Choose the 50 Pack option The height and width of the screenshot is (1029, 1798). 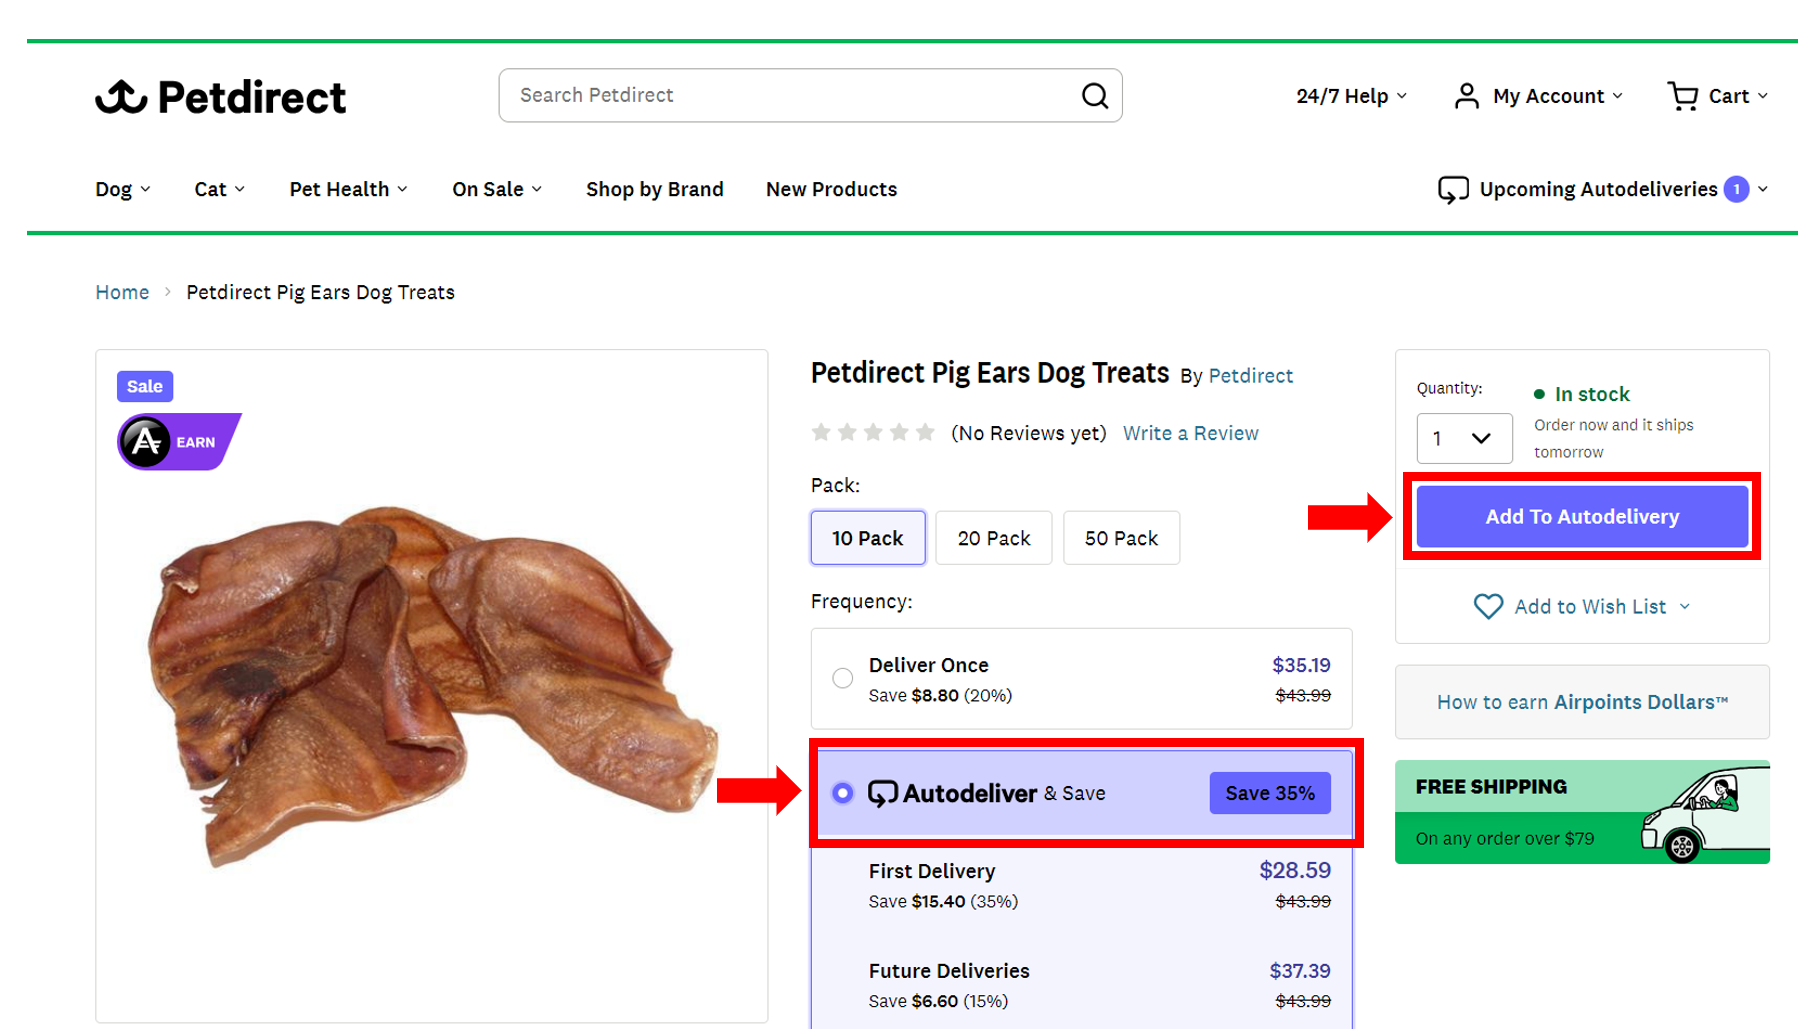pyautogui.click(x=1121, y=538)
